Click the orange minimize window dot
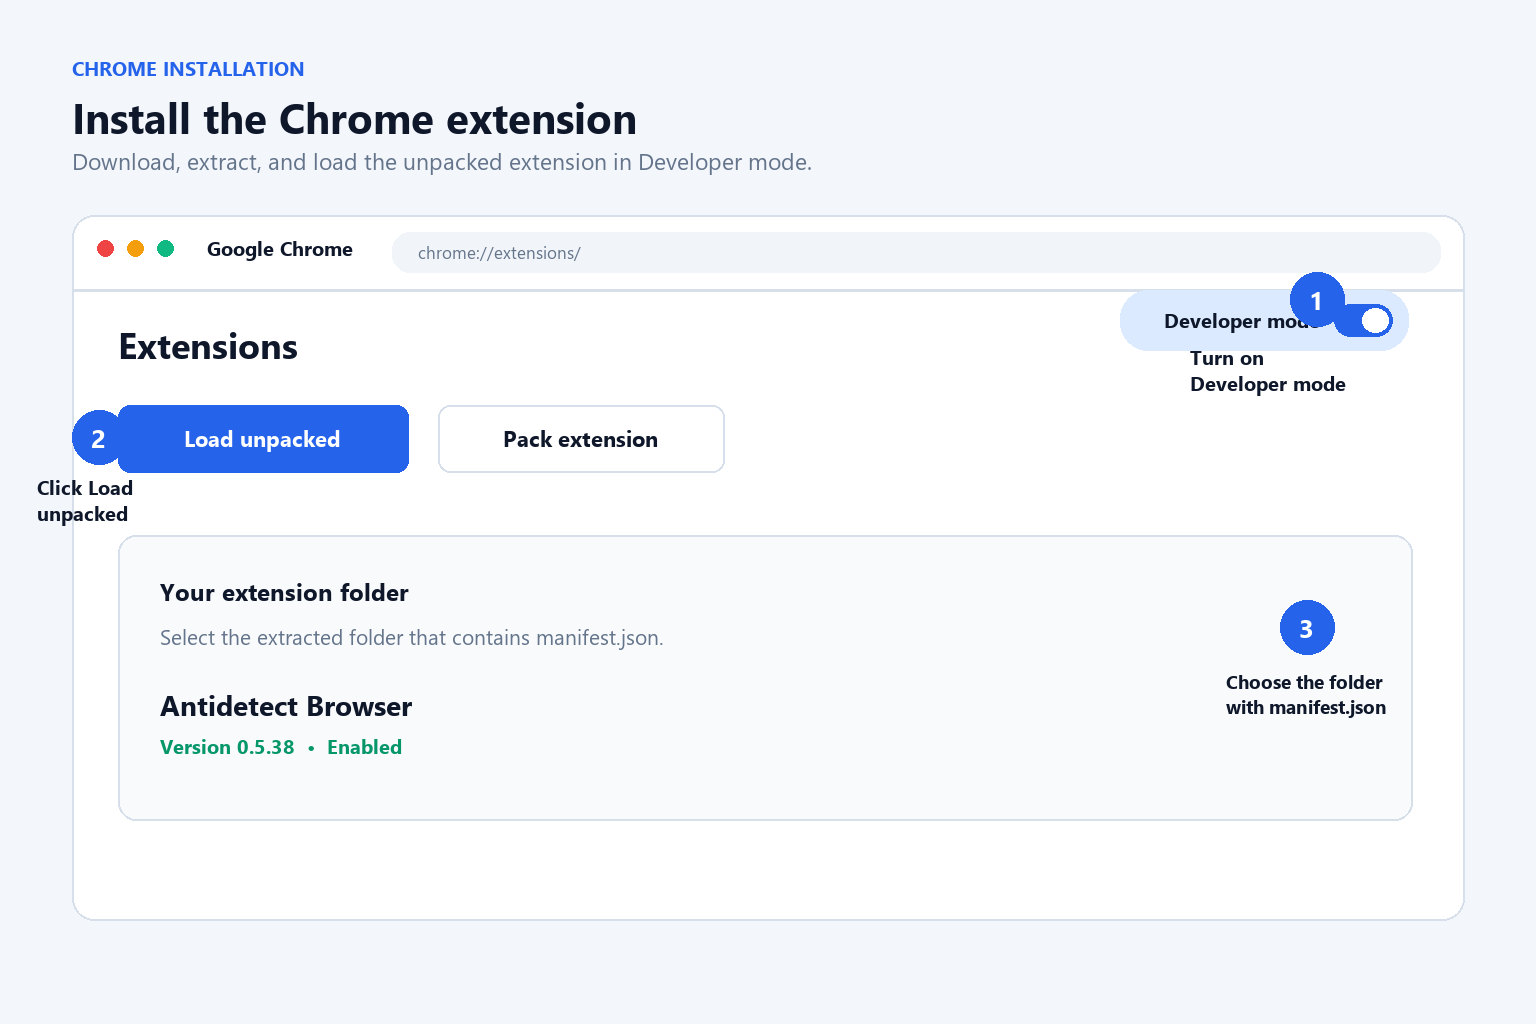1536x1024 pixels. point(136,248)
